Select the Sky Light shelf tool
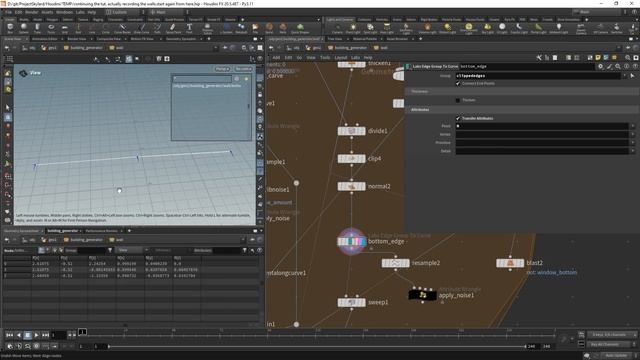The image size is (640, 360). pos(487,28)
